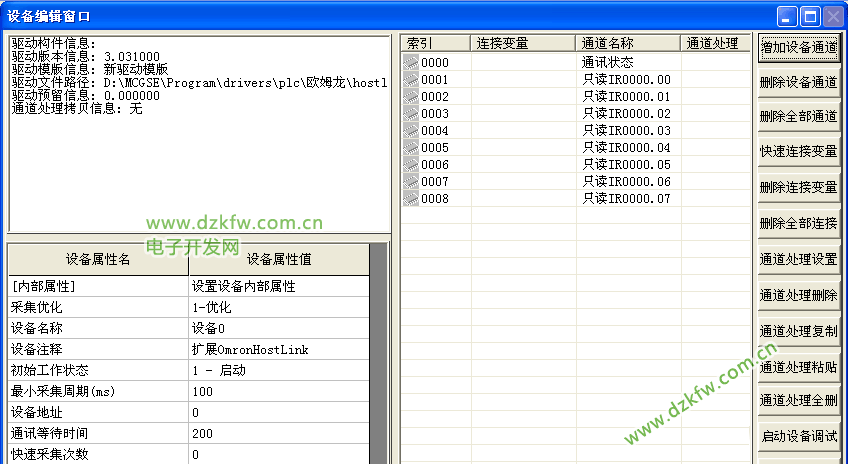Open 通道处理设置 dialog

tap(798, 260)
